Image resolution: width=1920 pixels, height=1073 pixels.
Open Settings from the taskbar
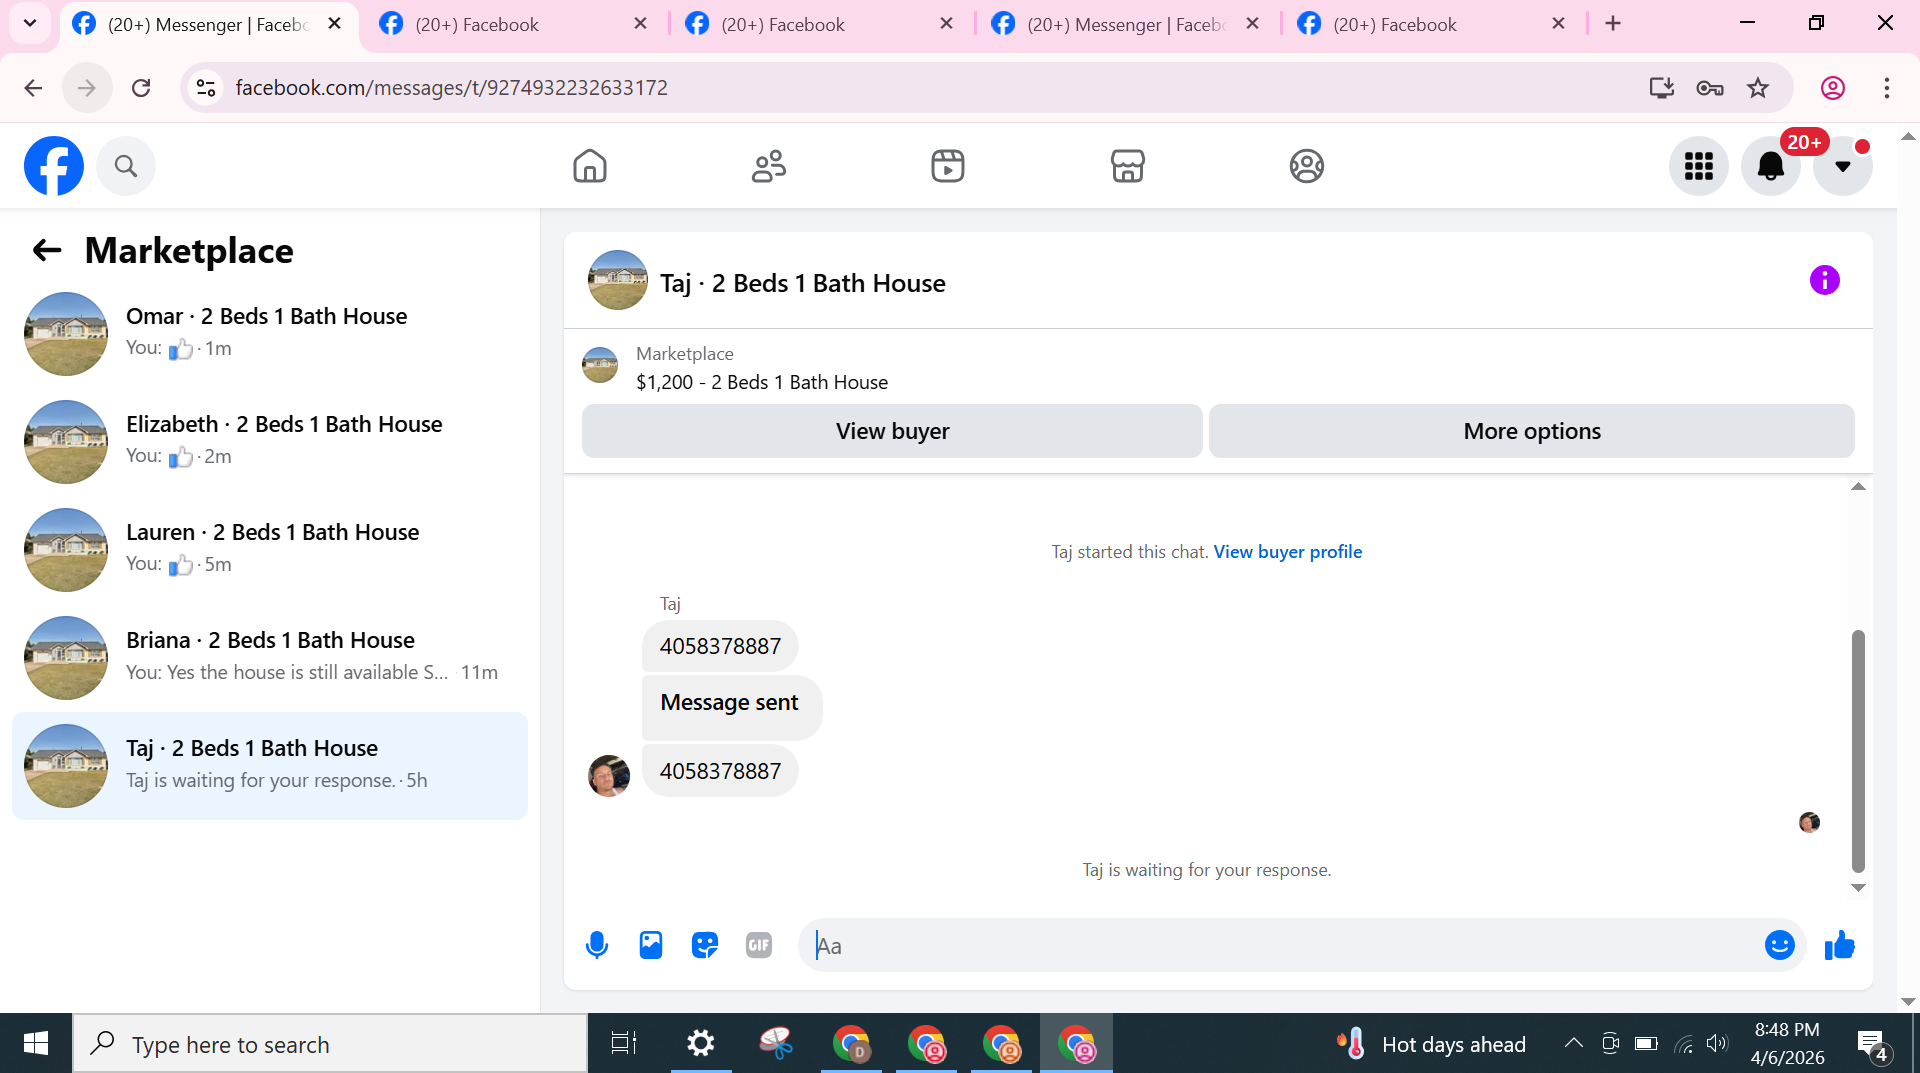(x=701, y=1044)
